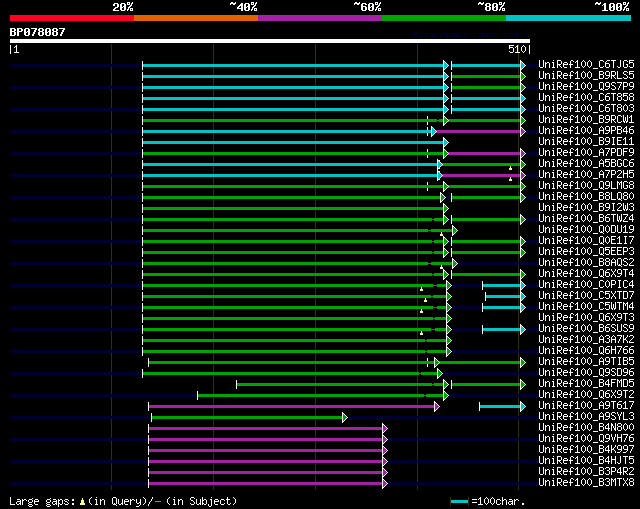Open hit UniRef100_Q9SD96
The image size is (640, 509).
(586, 373)
